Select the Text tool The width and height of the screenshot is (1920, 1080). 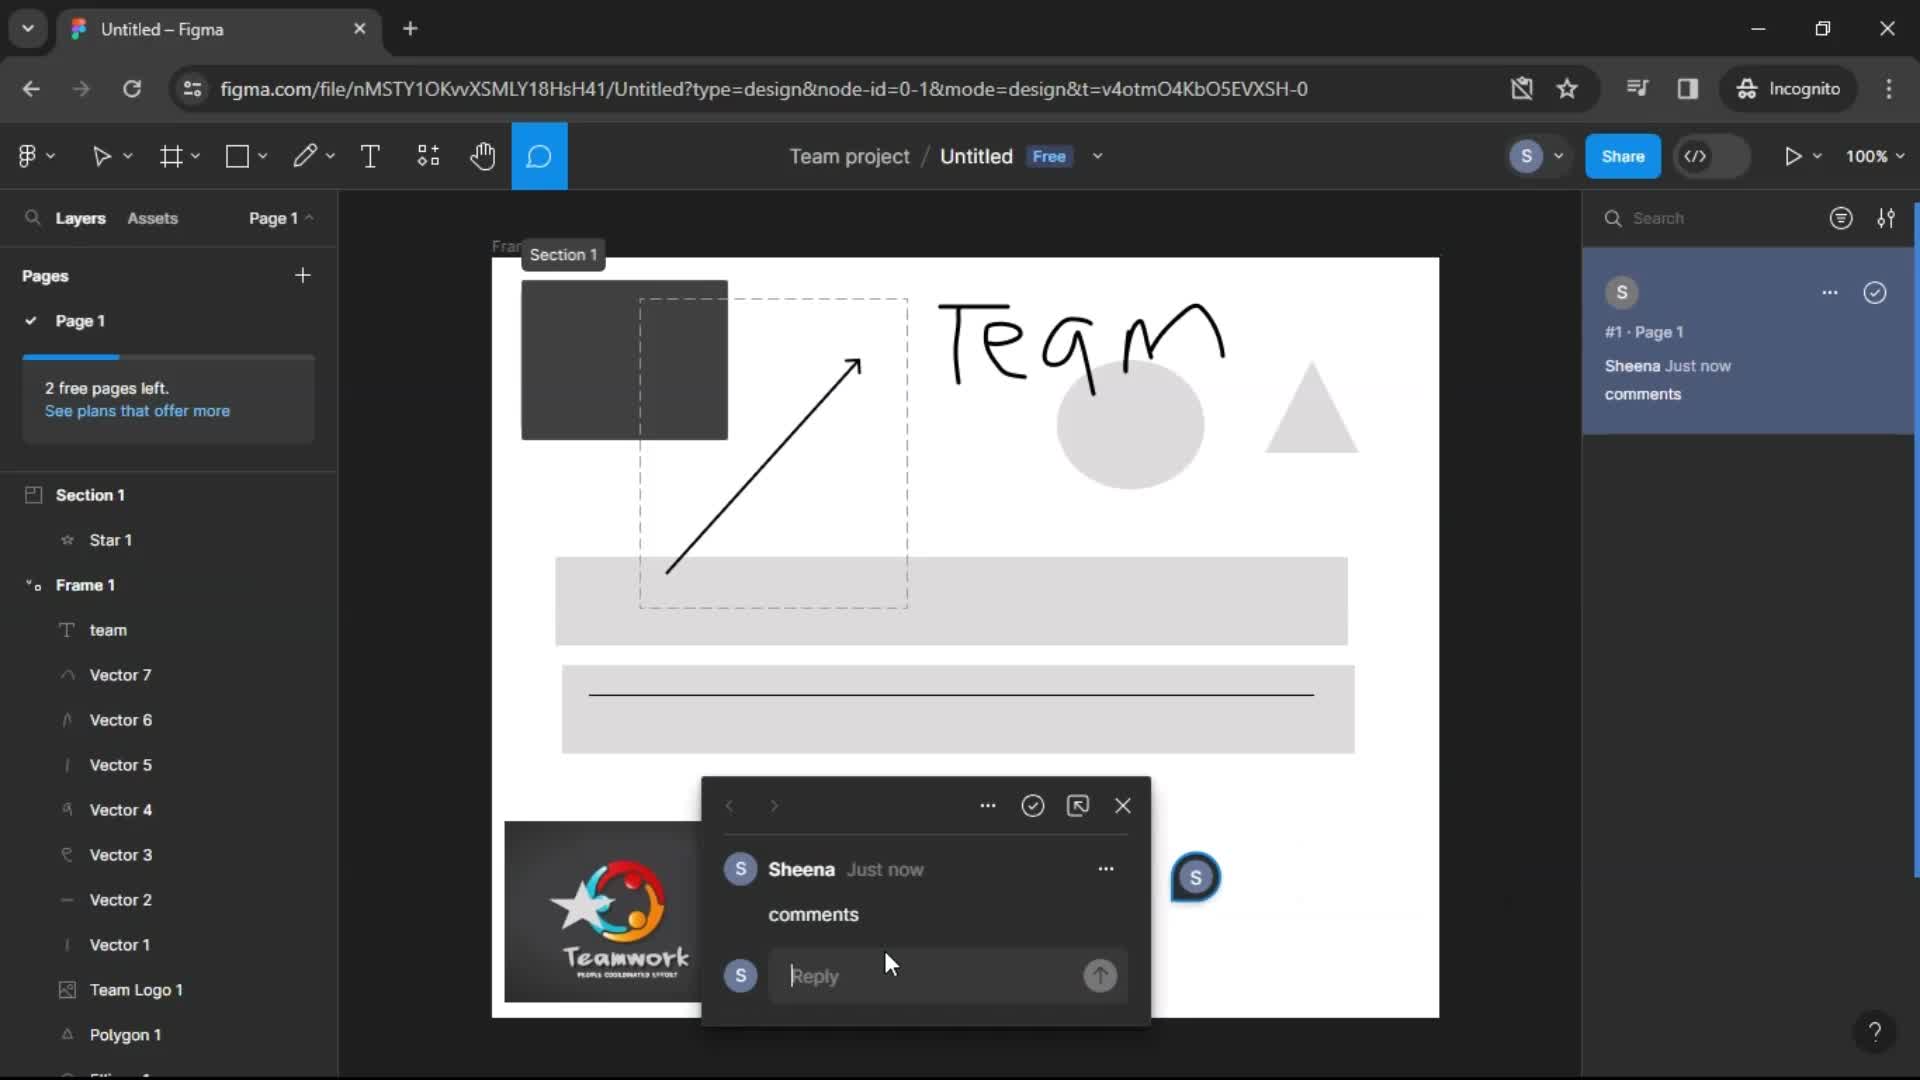pyautogui.click(x=369, y=156)
